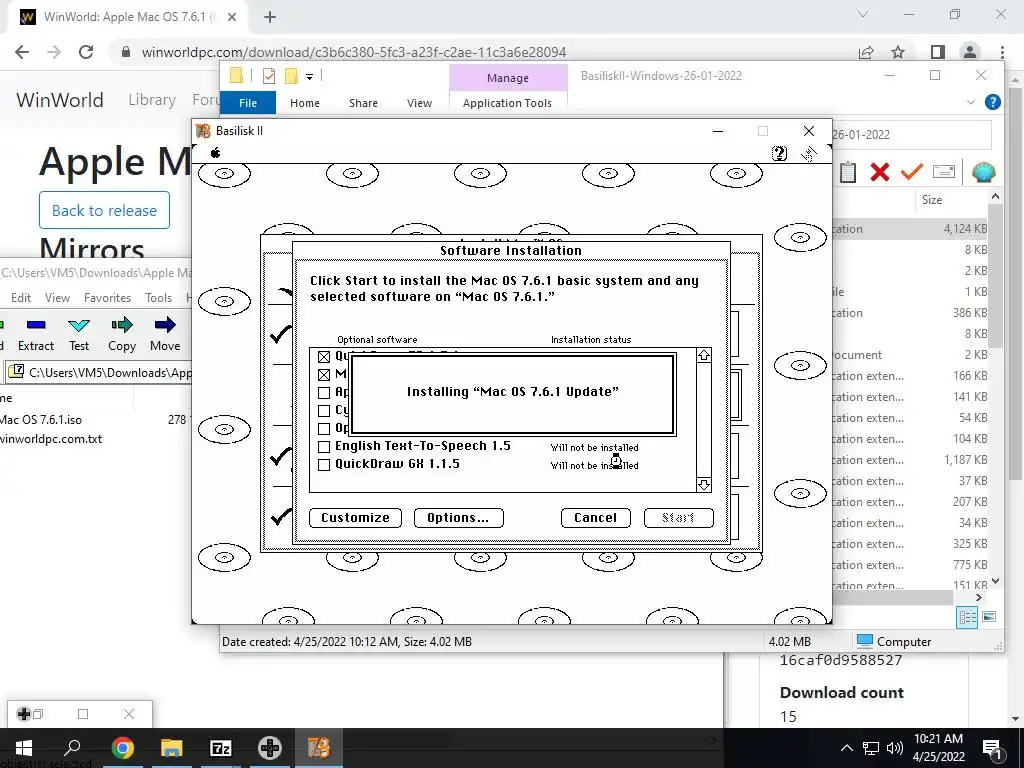Open Basilisk II from the taskbar
Screen dimensions: 1024x768
319,748
